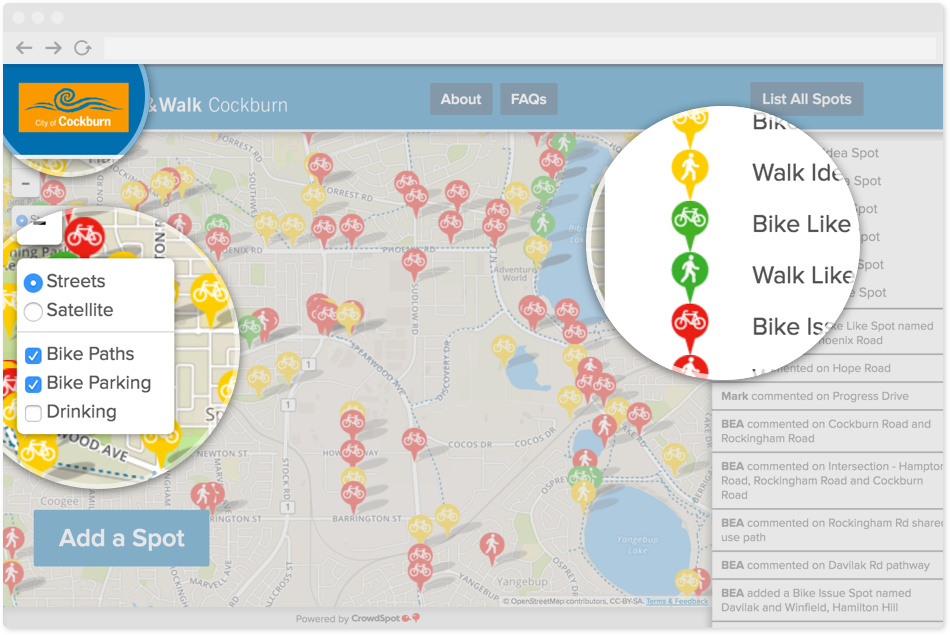Screen dimensions: 950x635
Task: Select the Streets radio button
Action: coord(33,282)
